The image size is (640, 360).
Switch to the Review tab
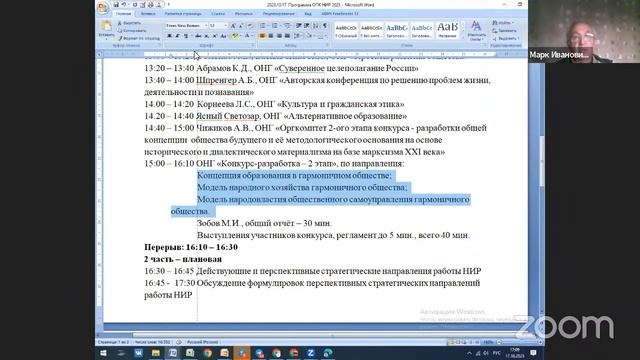pos(278,14)
